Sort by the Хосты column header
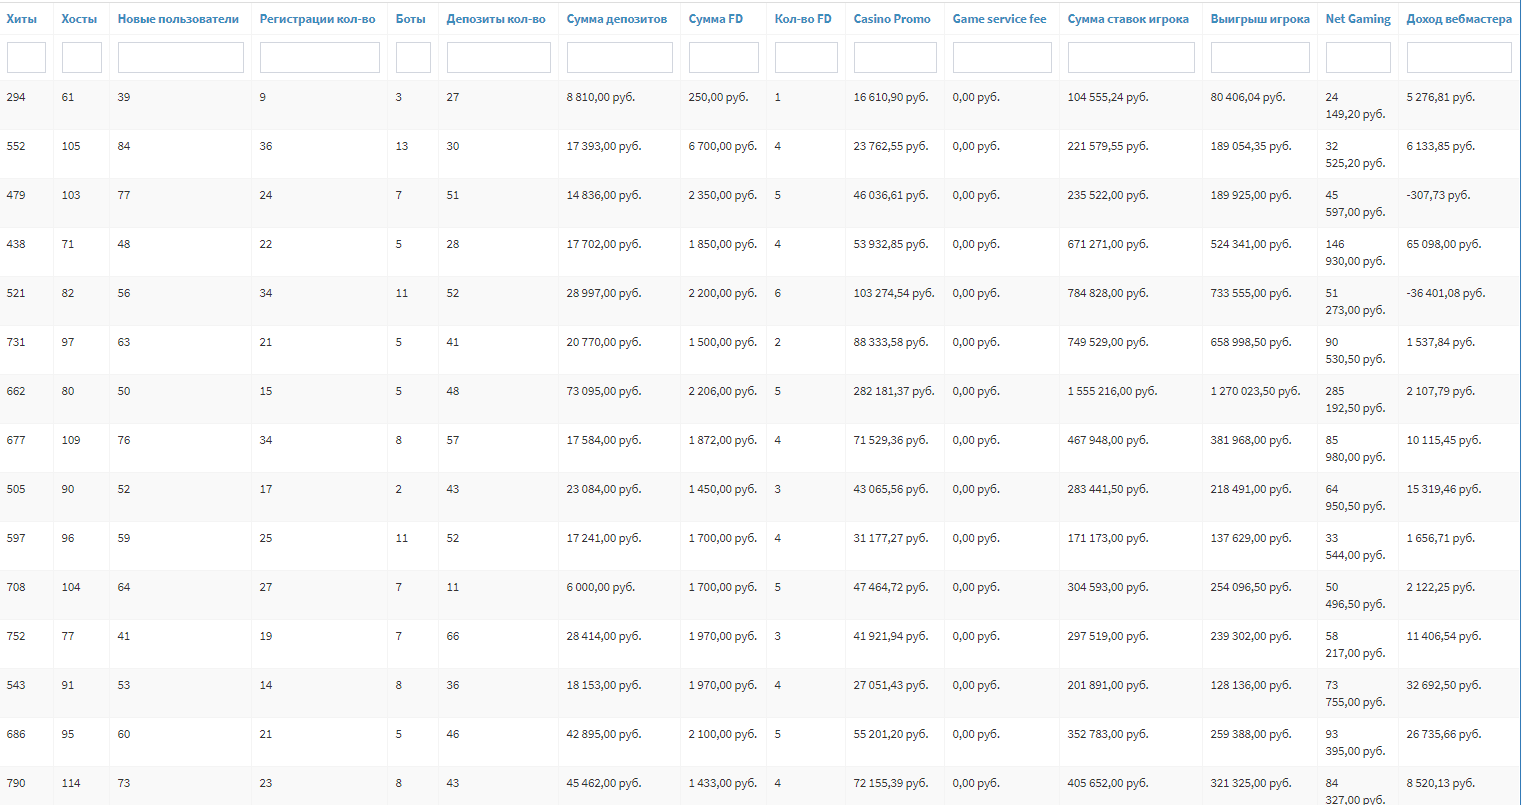1522x805 pixels. pos(79,19)
